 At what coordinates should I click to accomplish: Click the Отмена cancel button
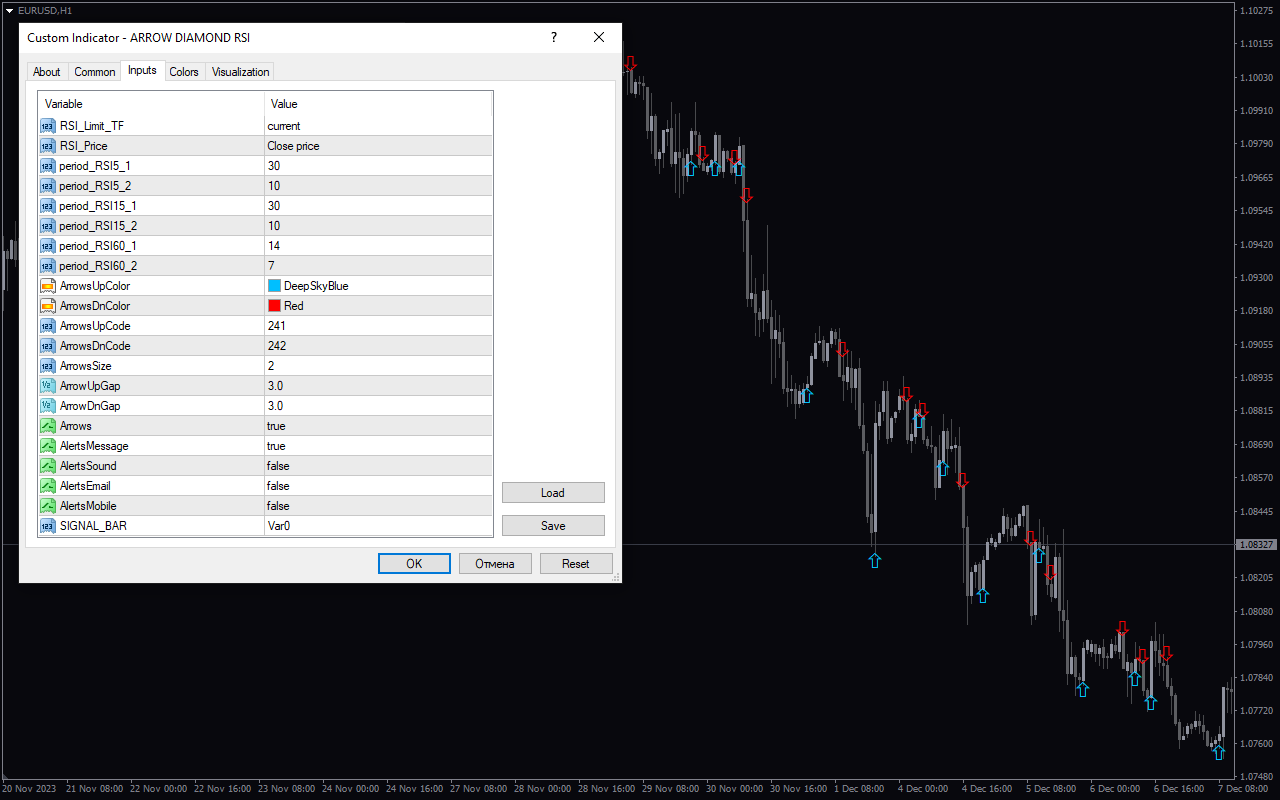(x=495, y=564)
